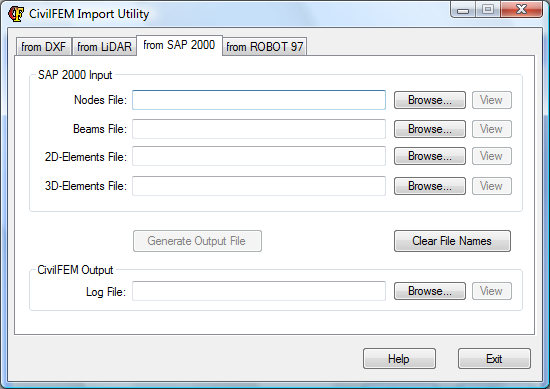Browse for the Log File
Viewport: 550px width, 389px height.
(430, 291)
